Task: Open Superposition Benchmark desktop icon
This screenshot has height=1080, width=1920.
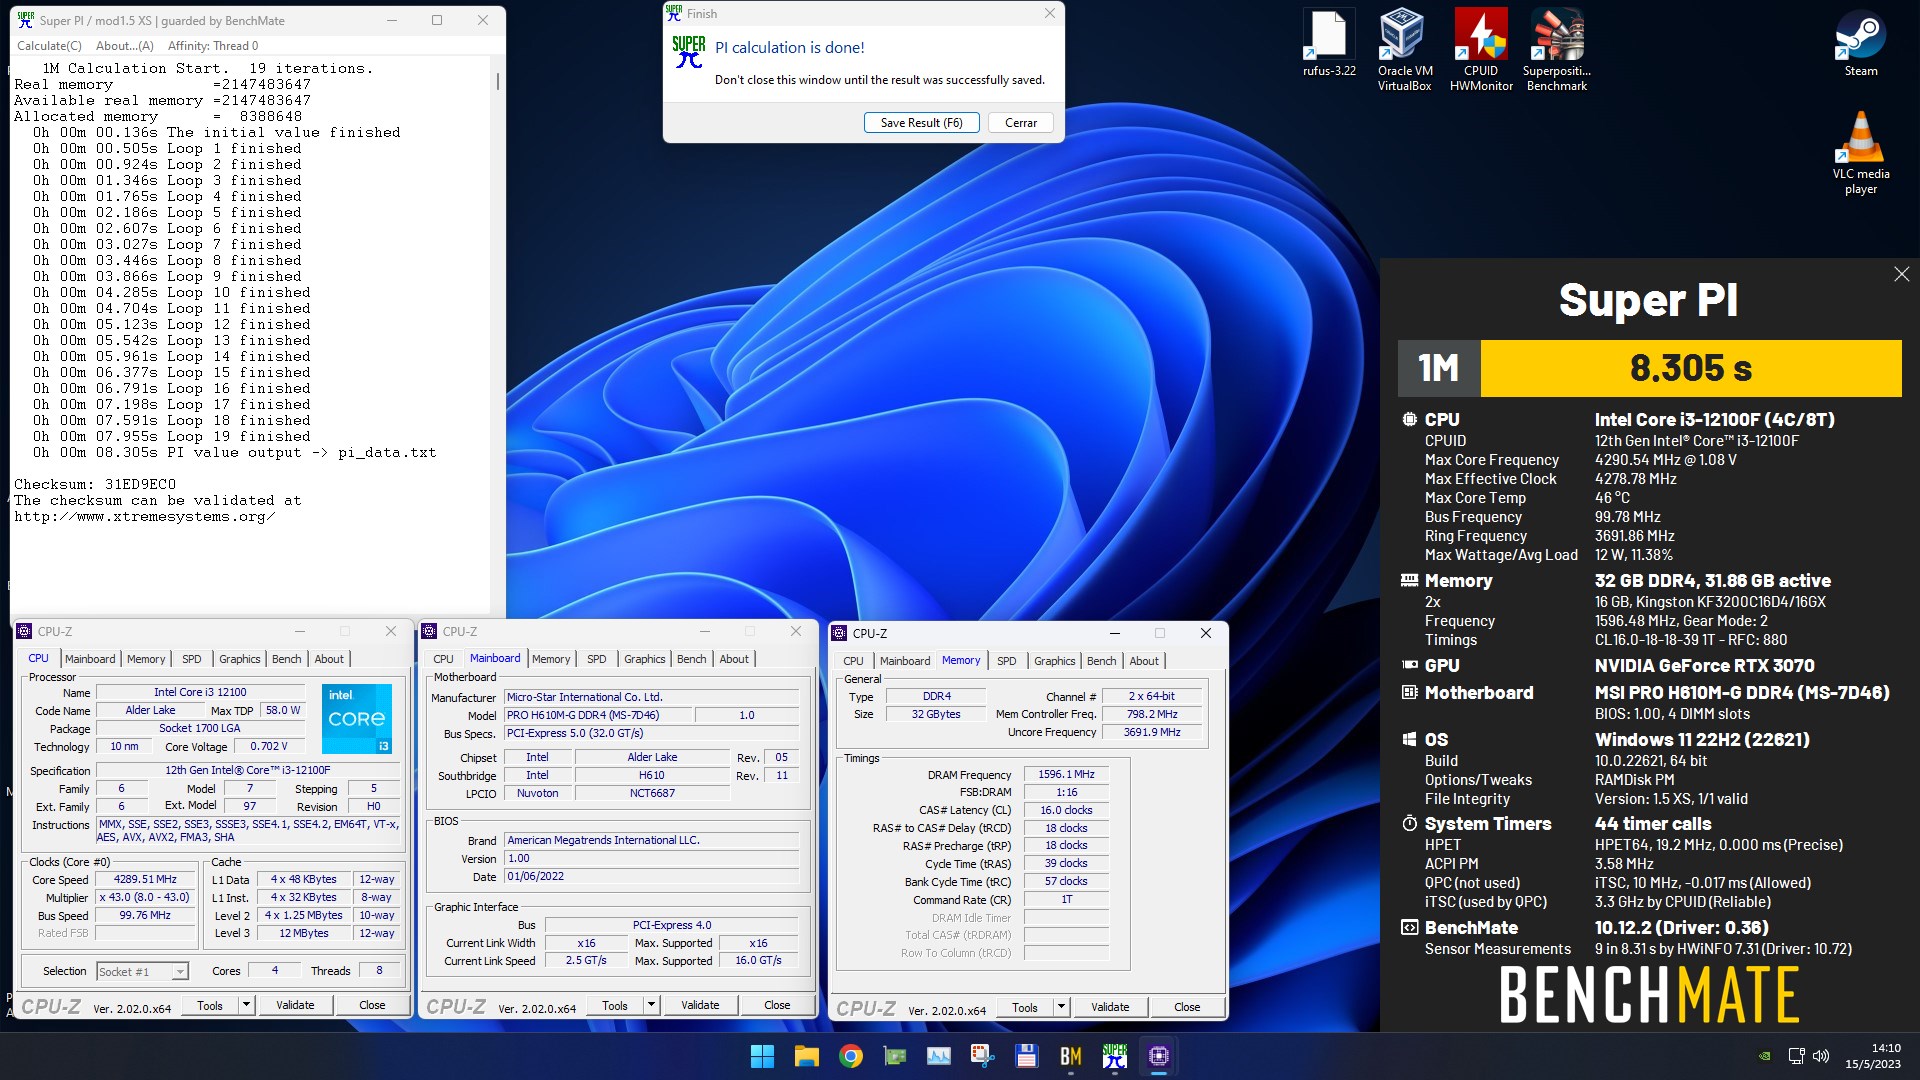Action: pos(1557,50)
